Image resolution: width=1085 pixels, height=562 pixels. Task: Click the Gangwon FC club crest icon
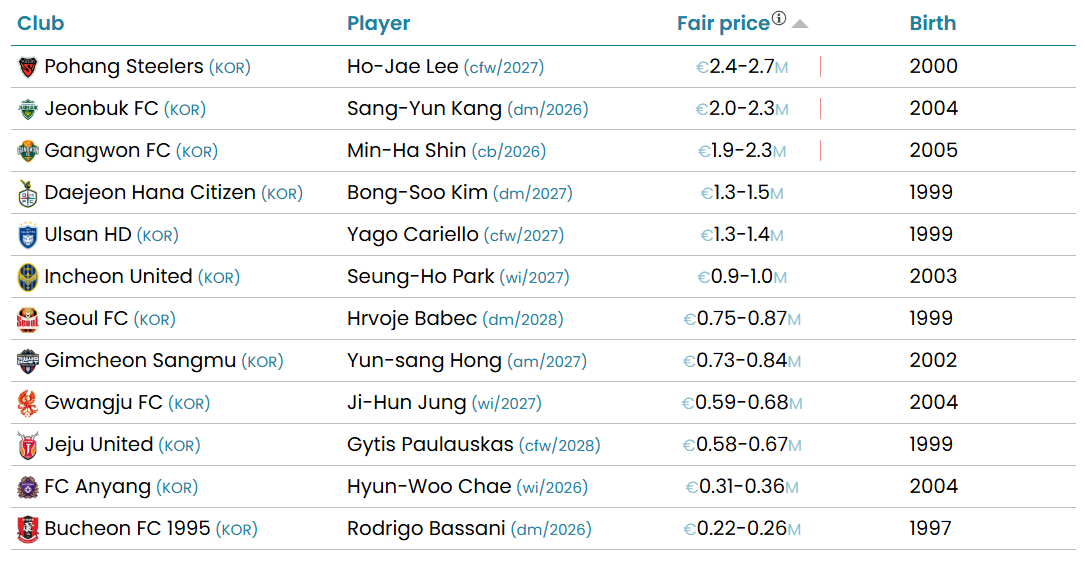tap(28, 152)
